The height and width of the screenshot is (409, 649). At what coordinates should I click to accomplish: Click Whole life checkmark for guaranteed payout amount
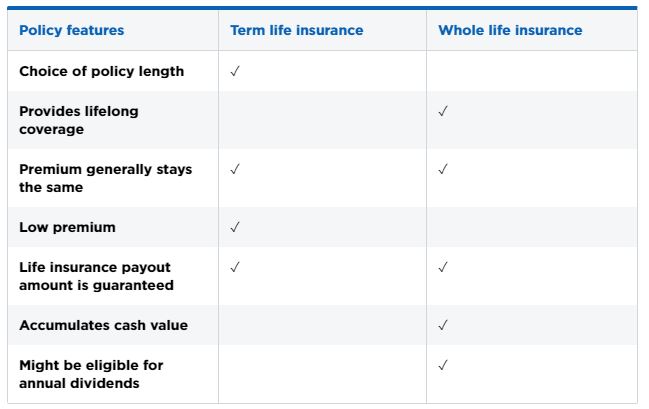443,267
